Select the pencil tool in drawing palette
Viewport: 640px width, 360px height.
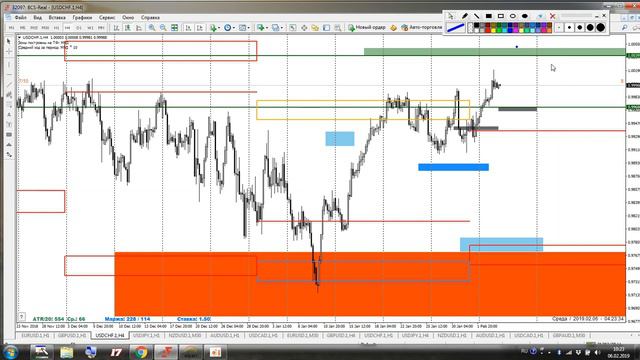click(x=464, y=16)
